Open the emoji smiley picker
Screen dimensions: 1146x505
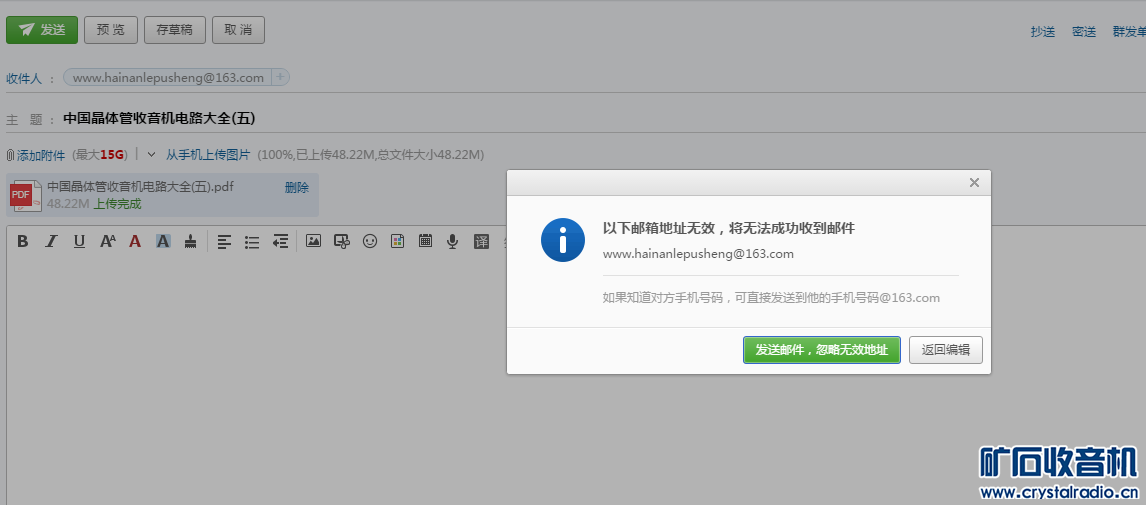[370, 240]
